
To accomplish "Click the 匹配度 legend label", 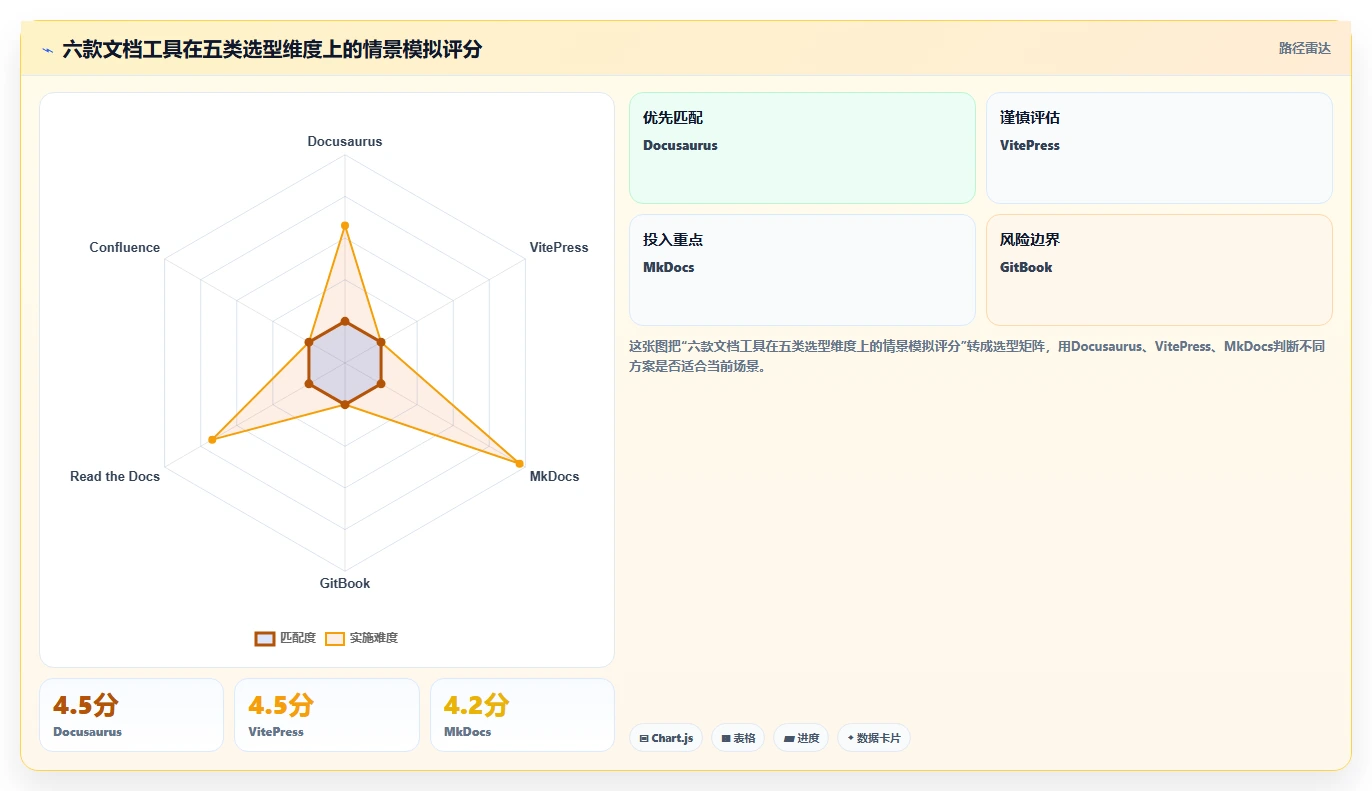I will [297, 638].
